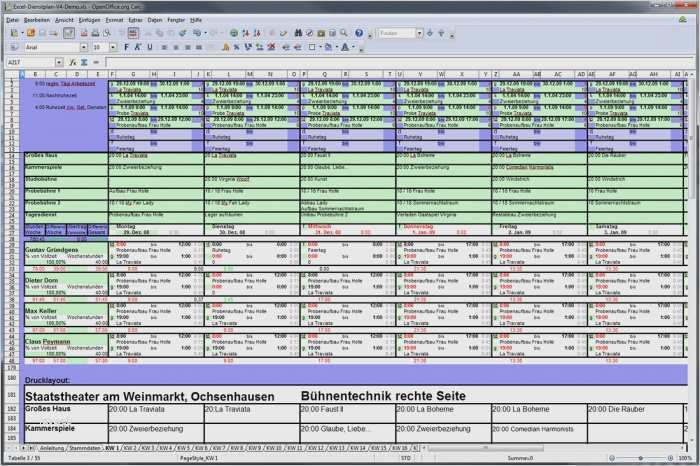This screenshot has width=700, height=466.
Task: Click the Format Paintbrush icon
Action: point(183,33)
